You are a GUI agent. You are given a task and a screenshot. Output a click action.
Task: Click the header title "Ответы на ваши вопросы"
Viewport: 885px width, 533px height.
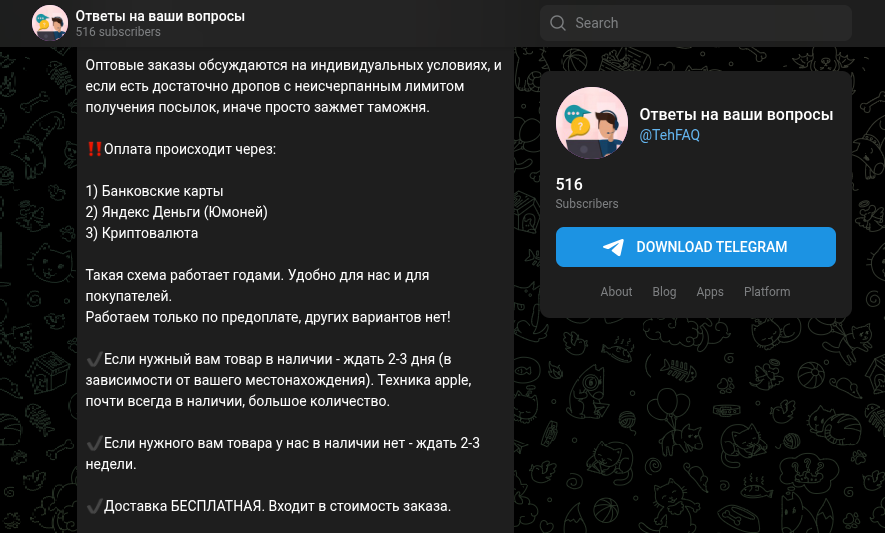(160, 16)
